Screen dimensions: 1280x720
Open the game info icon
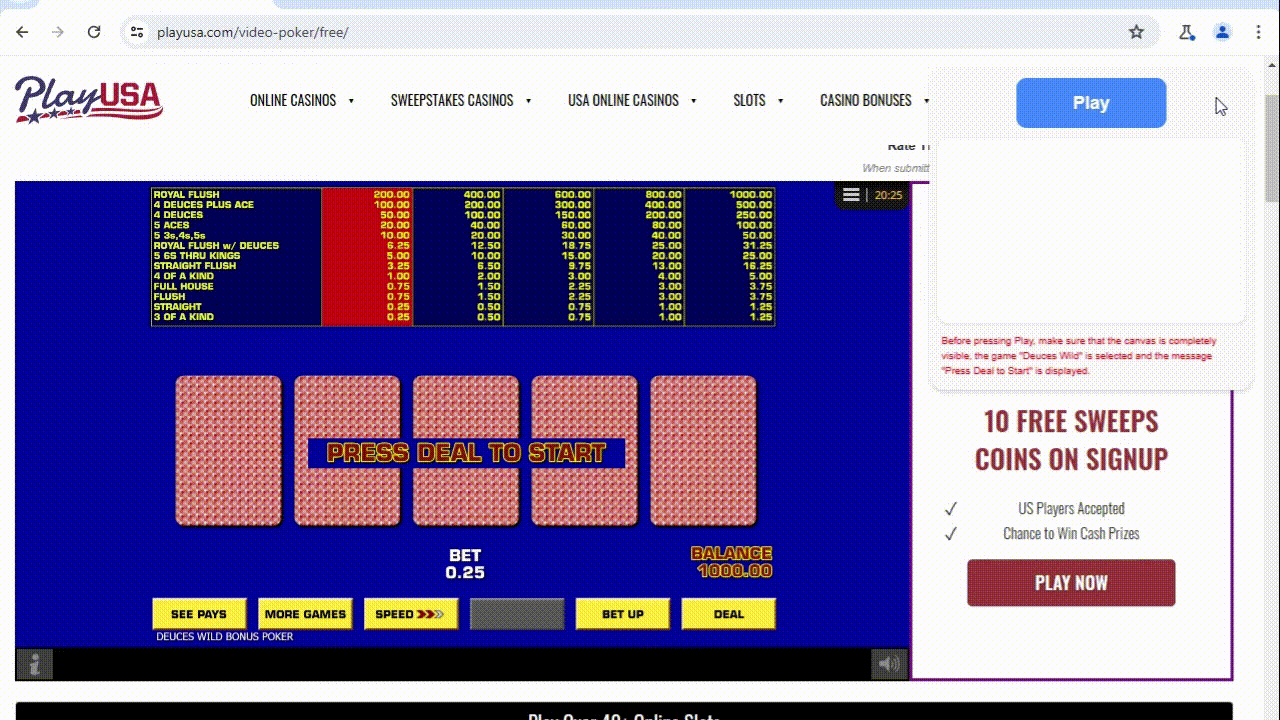(34, 664)
